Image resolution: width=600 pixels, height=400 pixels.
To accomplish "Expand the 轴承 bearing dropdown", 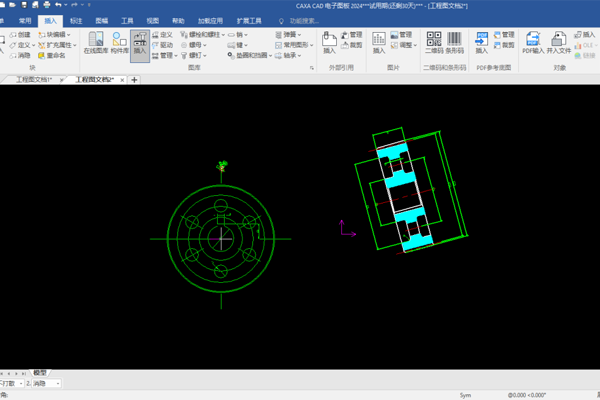I will [x=299, y=56].
